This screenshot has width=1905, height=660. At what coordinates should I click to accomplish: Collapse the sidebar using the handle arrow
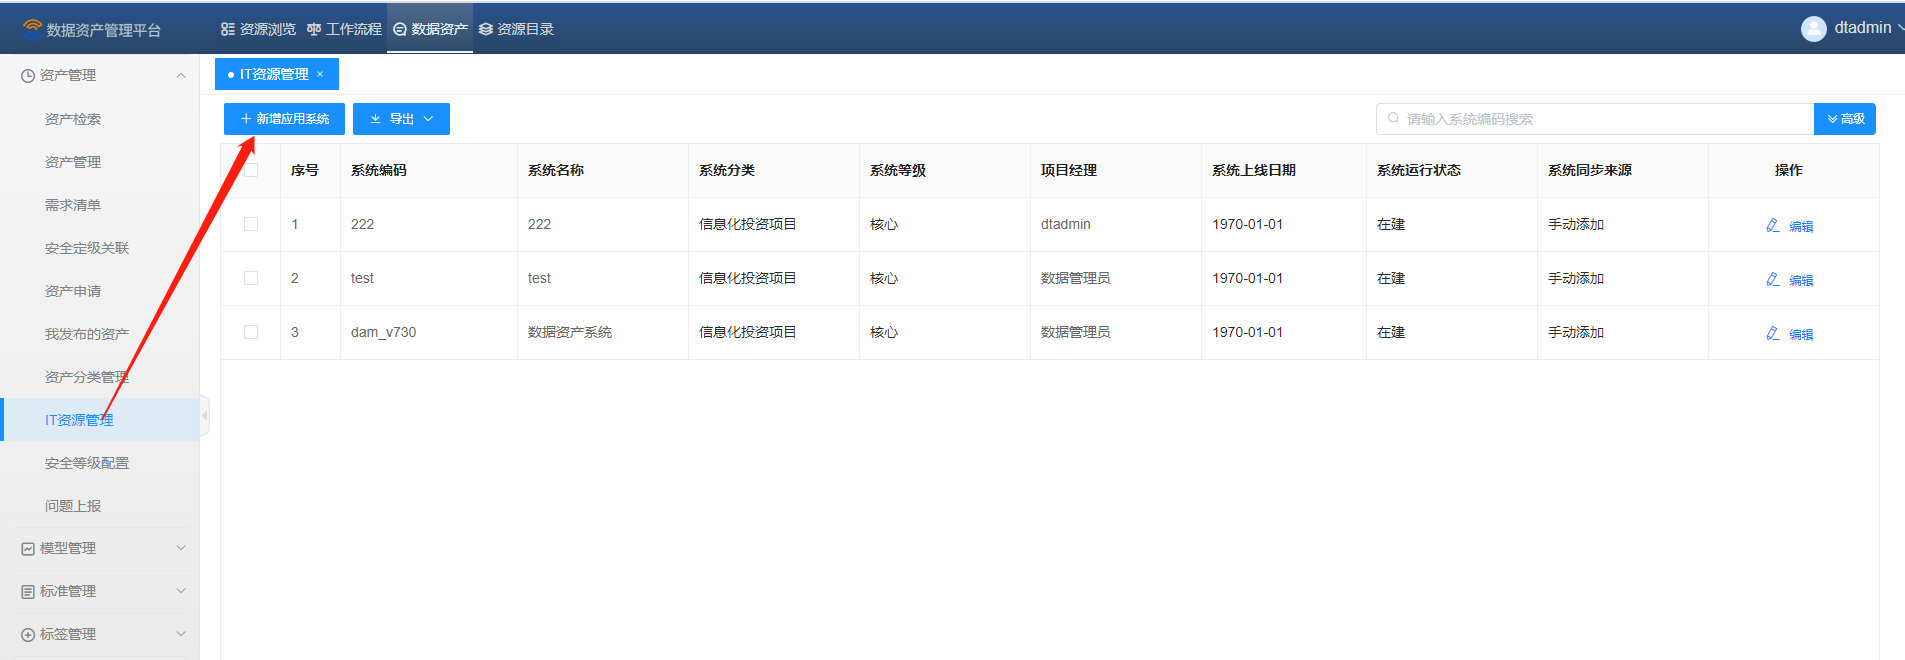[x=204, y=415]
